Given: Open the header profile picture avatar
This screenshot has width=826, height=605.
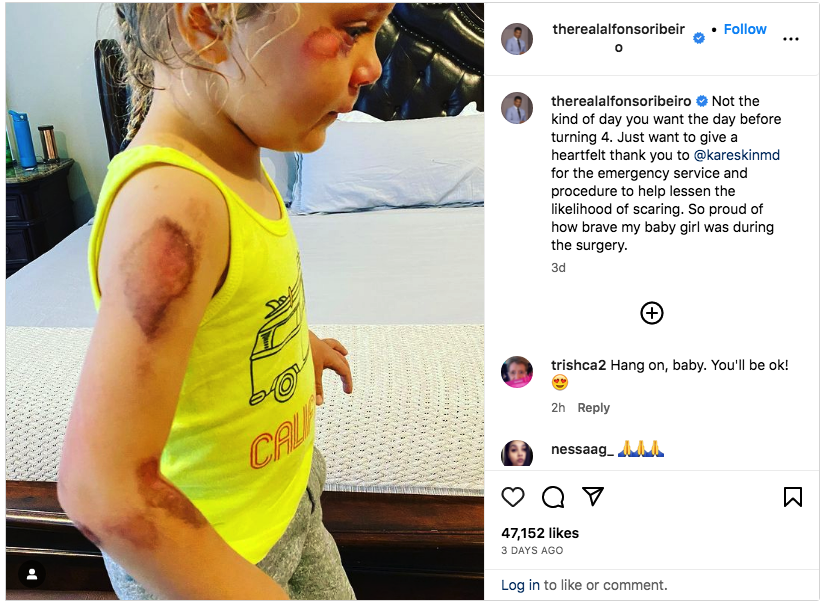Looking at the screenshot, I should (517, 39).
